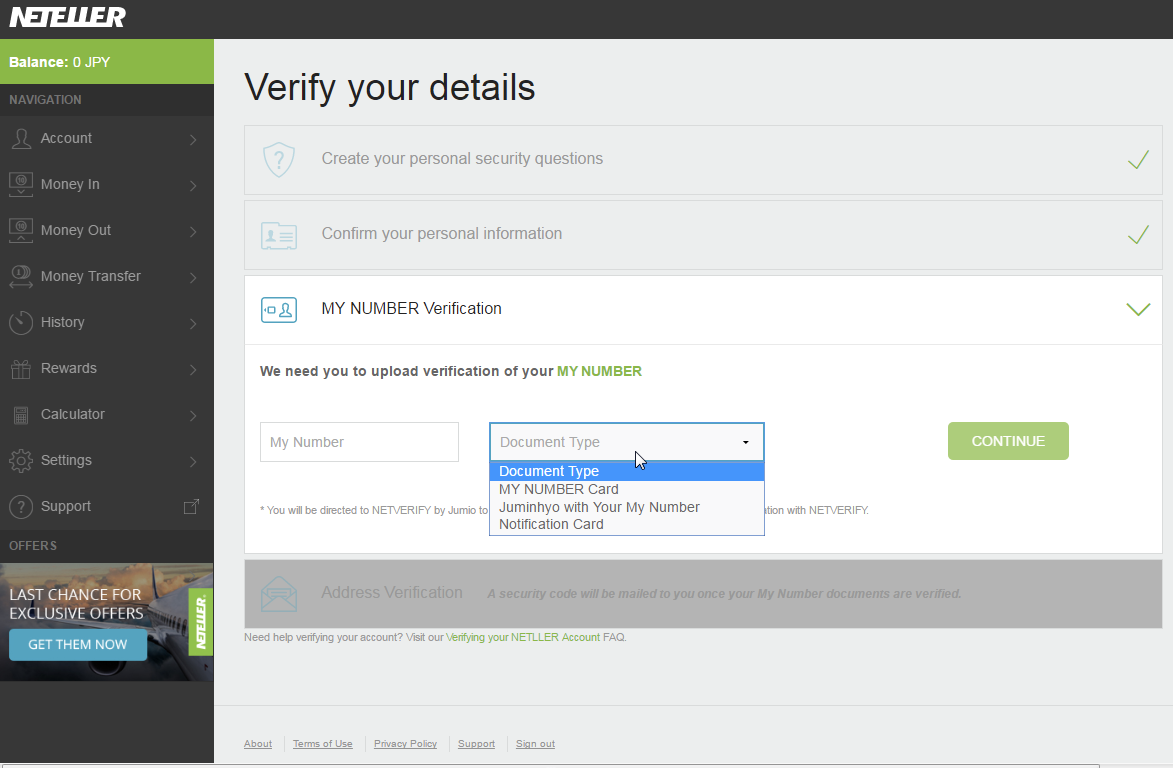Click the CONTINUE button
The height and width of the screenshot is (768, 1173).
point(1008,441)
